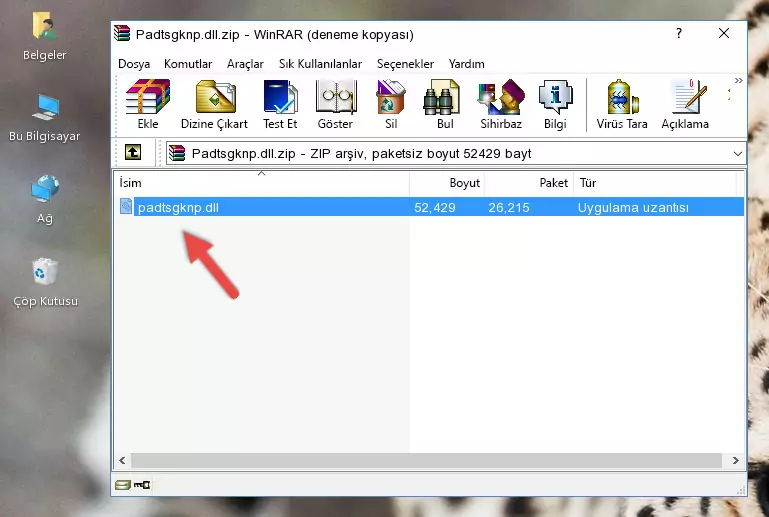The height and width of the screenshot is (517, 769).
Task: Click the Uygulama uzantısı type cell
Action: click(x=633, y=207)
